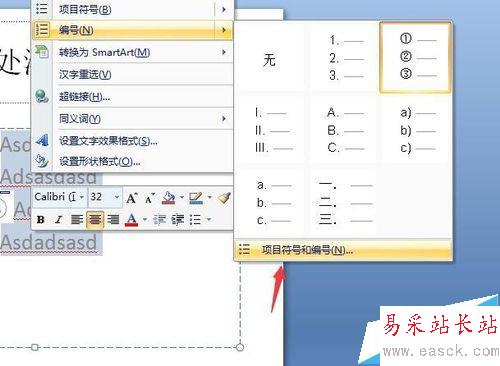The height and width of the screenshot is (366, 500).
Task: Select the circled ①②③ numbering style
Action: point(415,57)
